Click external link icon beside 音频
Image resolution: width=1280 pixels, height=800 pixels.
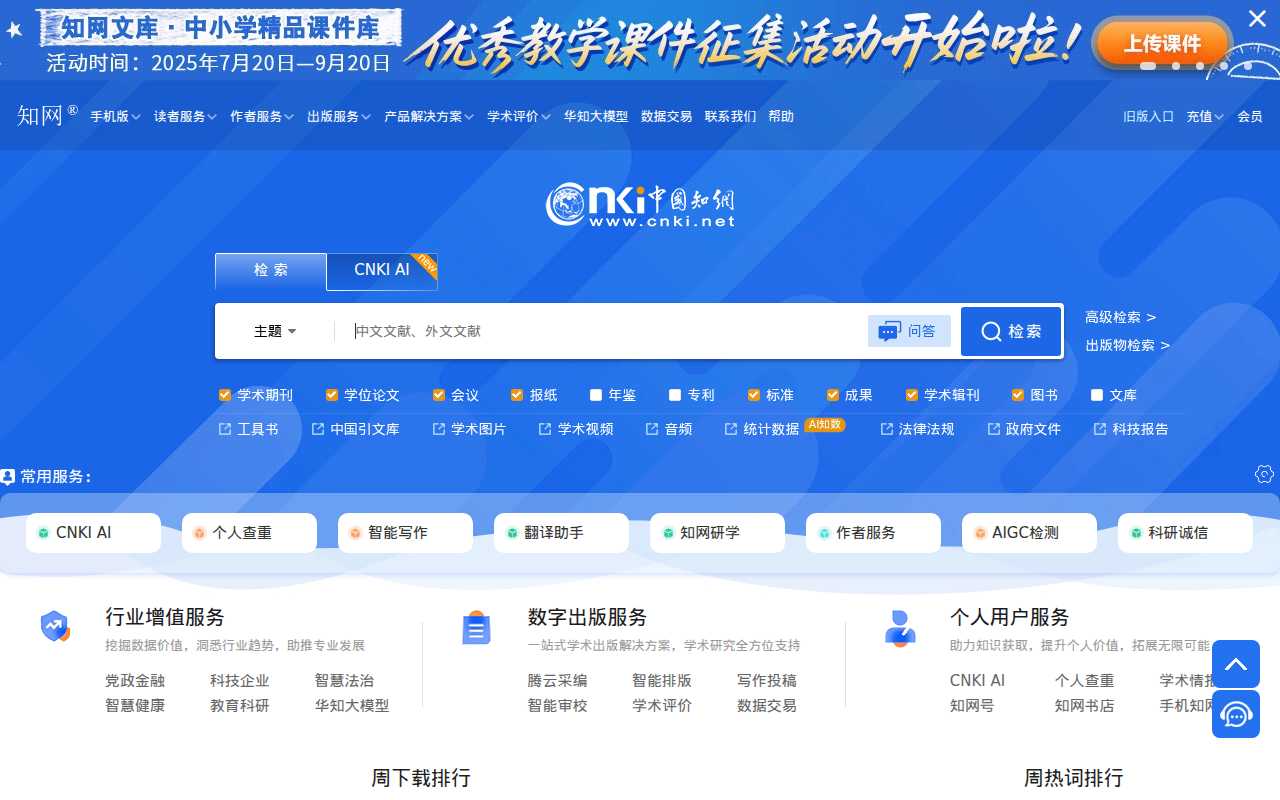click(x=652, y=429)
